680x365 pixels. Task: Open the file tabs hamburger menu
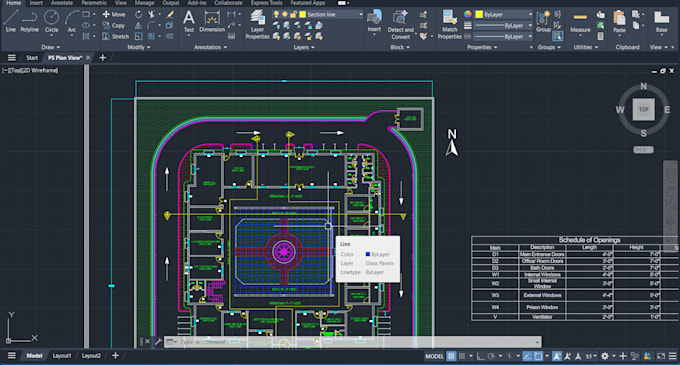12,58
